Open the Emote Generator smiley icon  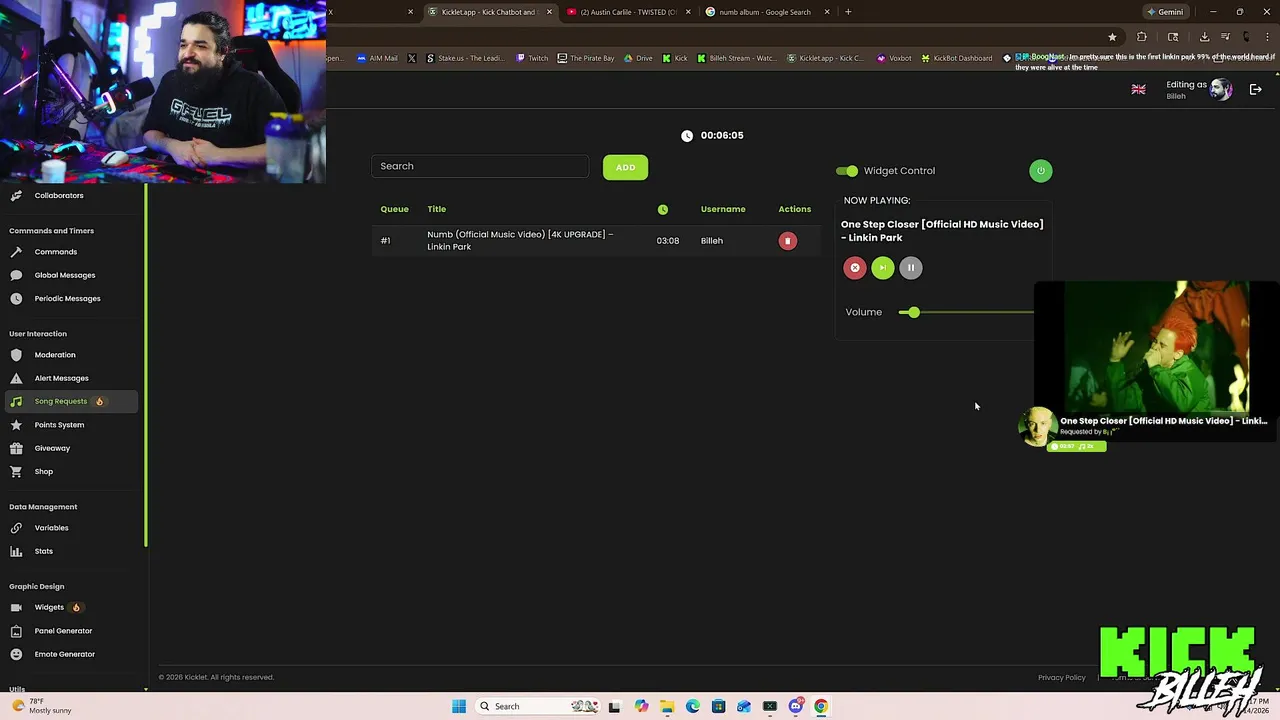16,654
